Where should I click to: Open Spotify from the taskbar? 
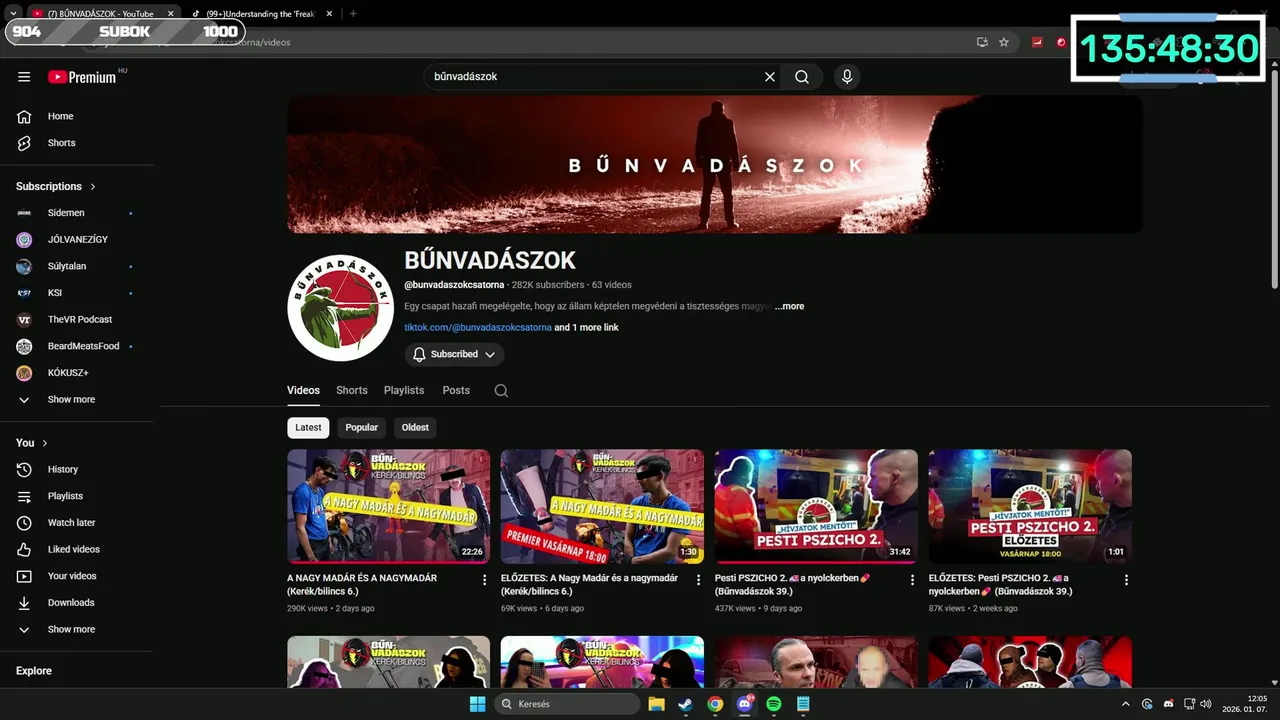[773, 704]
